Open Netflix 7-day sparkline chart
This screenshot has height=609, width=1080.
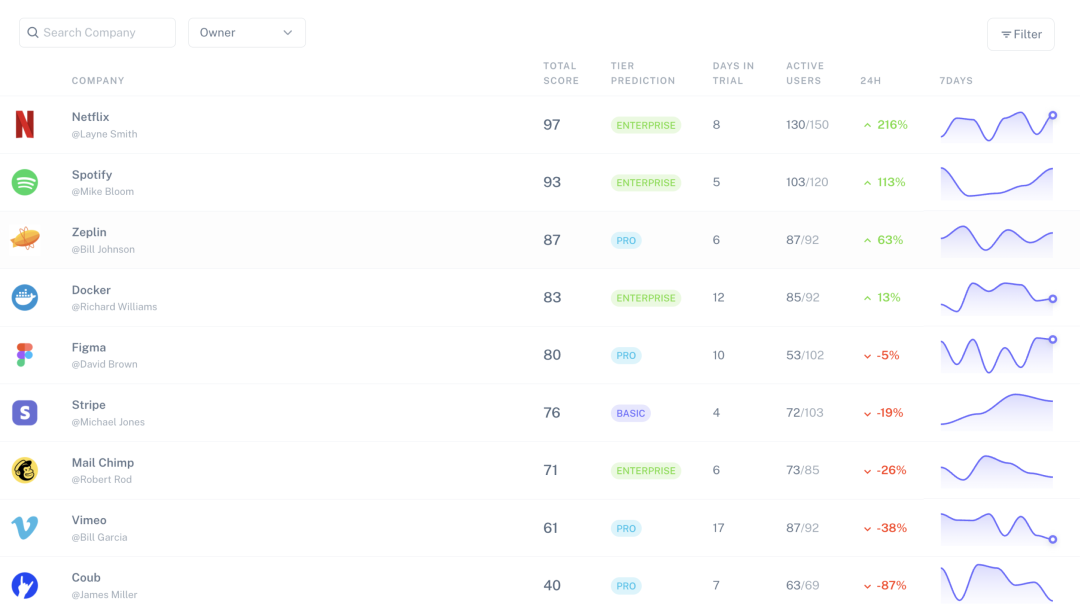pos(998,126)
